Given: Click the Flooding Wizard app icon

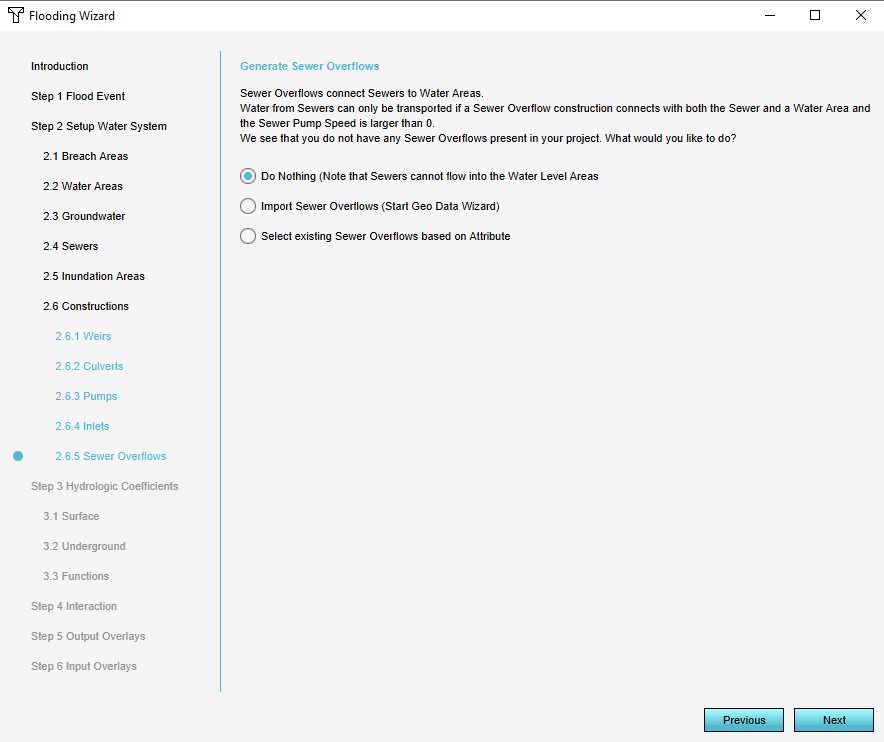Looking at the screenshot, I should click(x=15, y=15).
